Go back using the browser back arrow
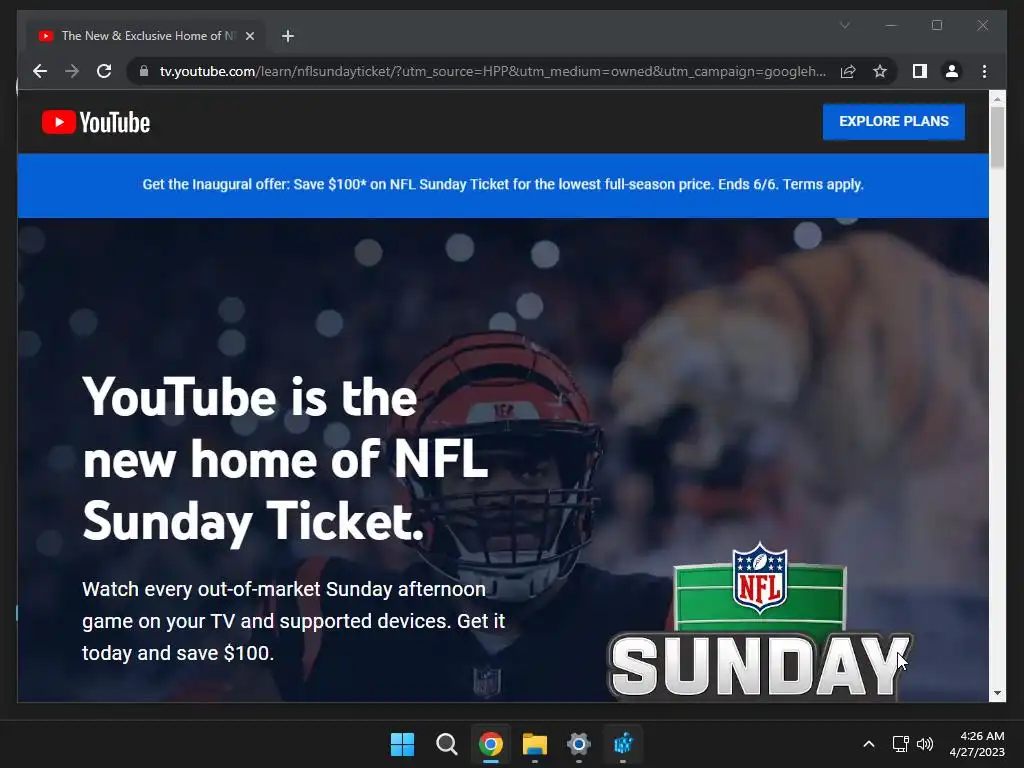Image resolution: width=1024 pixels, height=768 pixels. (x=40, y=71)
